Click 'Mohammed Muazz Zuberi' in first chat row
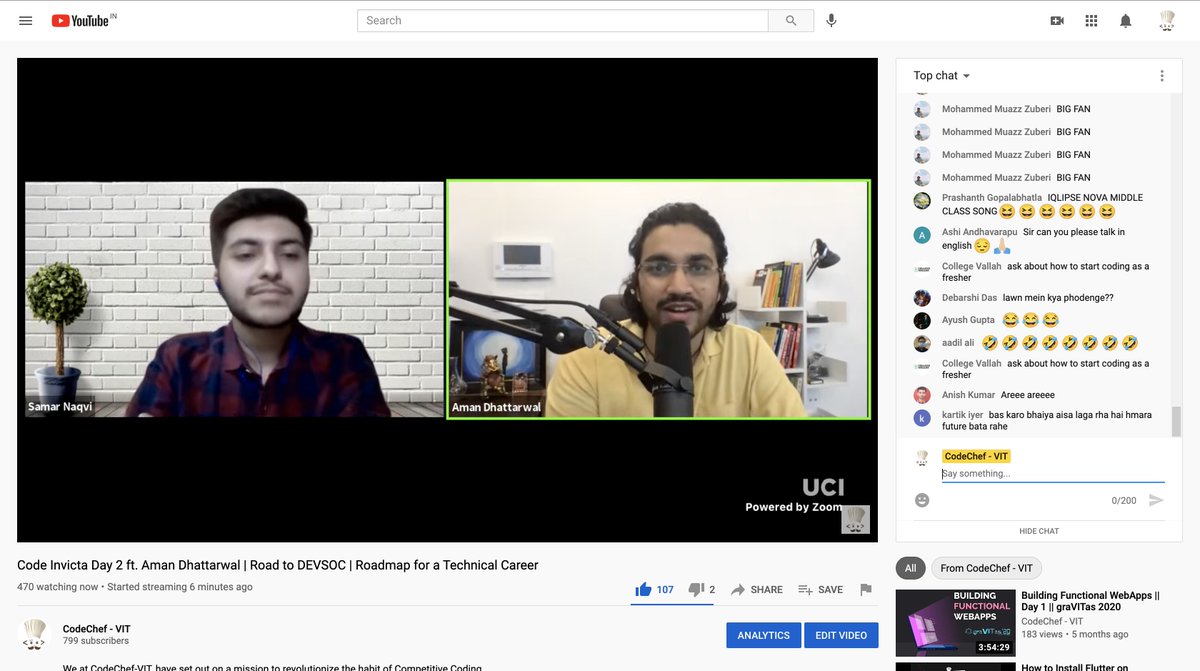1200x671 pixels. [x=996, y=109]
